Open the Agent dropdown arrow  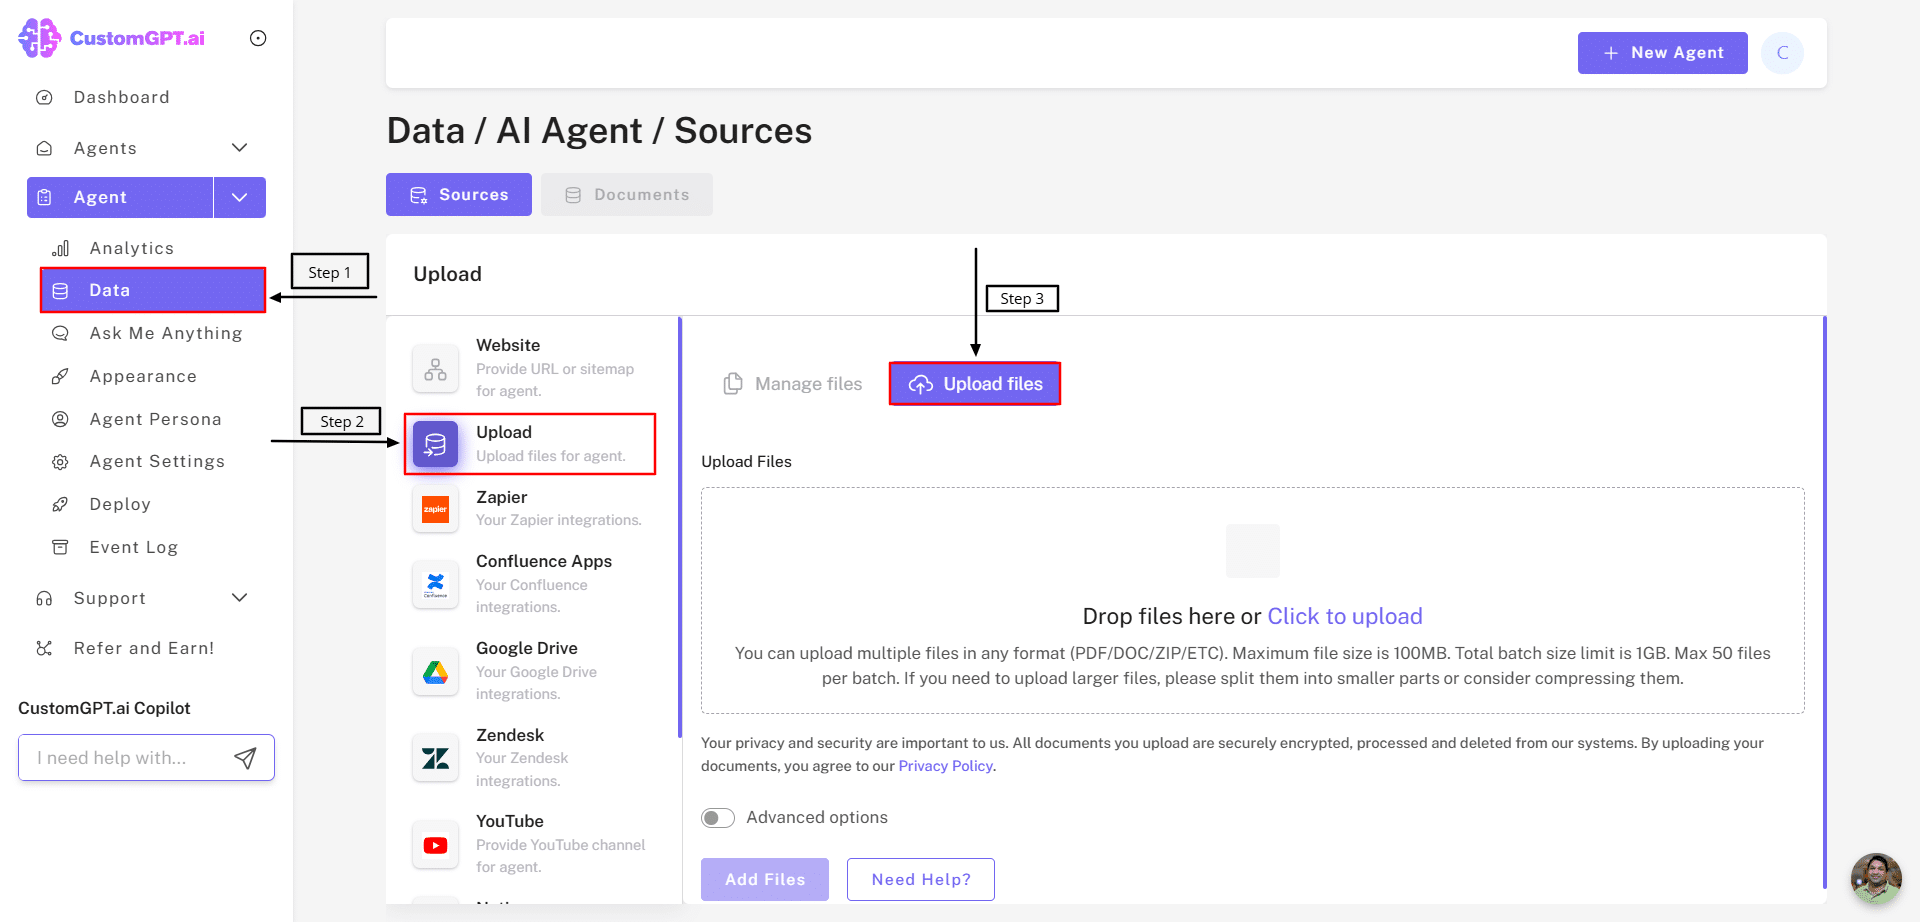(239, 197)
